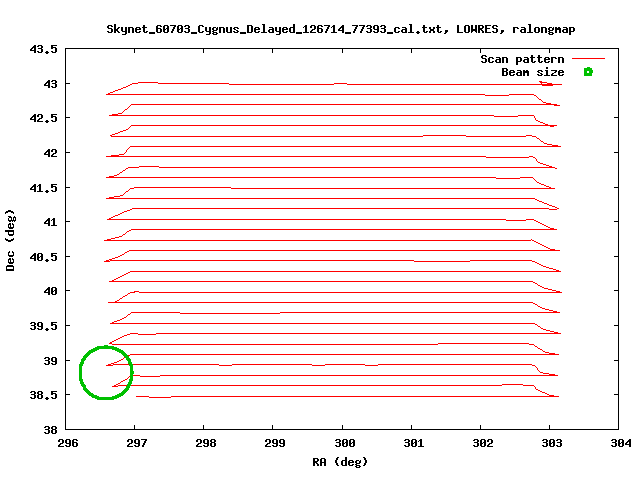640x480 pixels.
Task: Click the 43.5 Dec axis tick label
Action: [44, 49]
